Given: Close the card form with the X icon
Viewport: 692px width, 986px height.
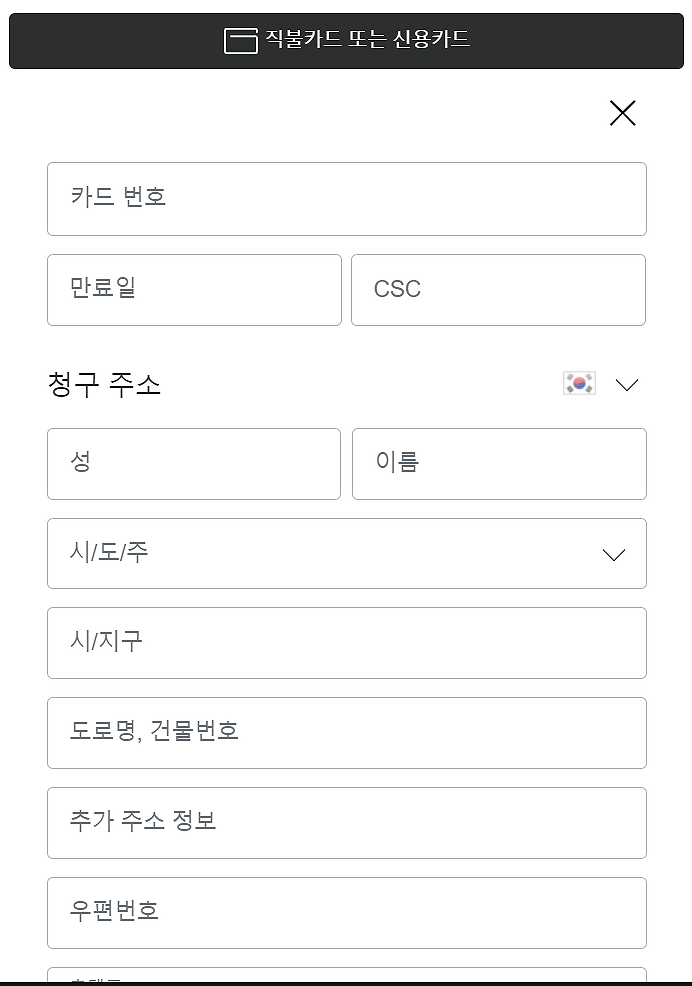Looking at the screenshot, I should pyautogui.click(x=623, y=113).
